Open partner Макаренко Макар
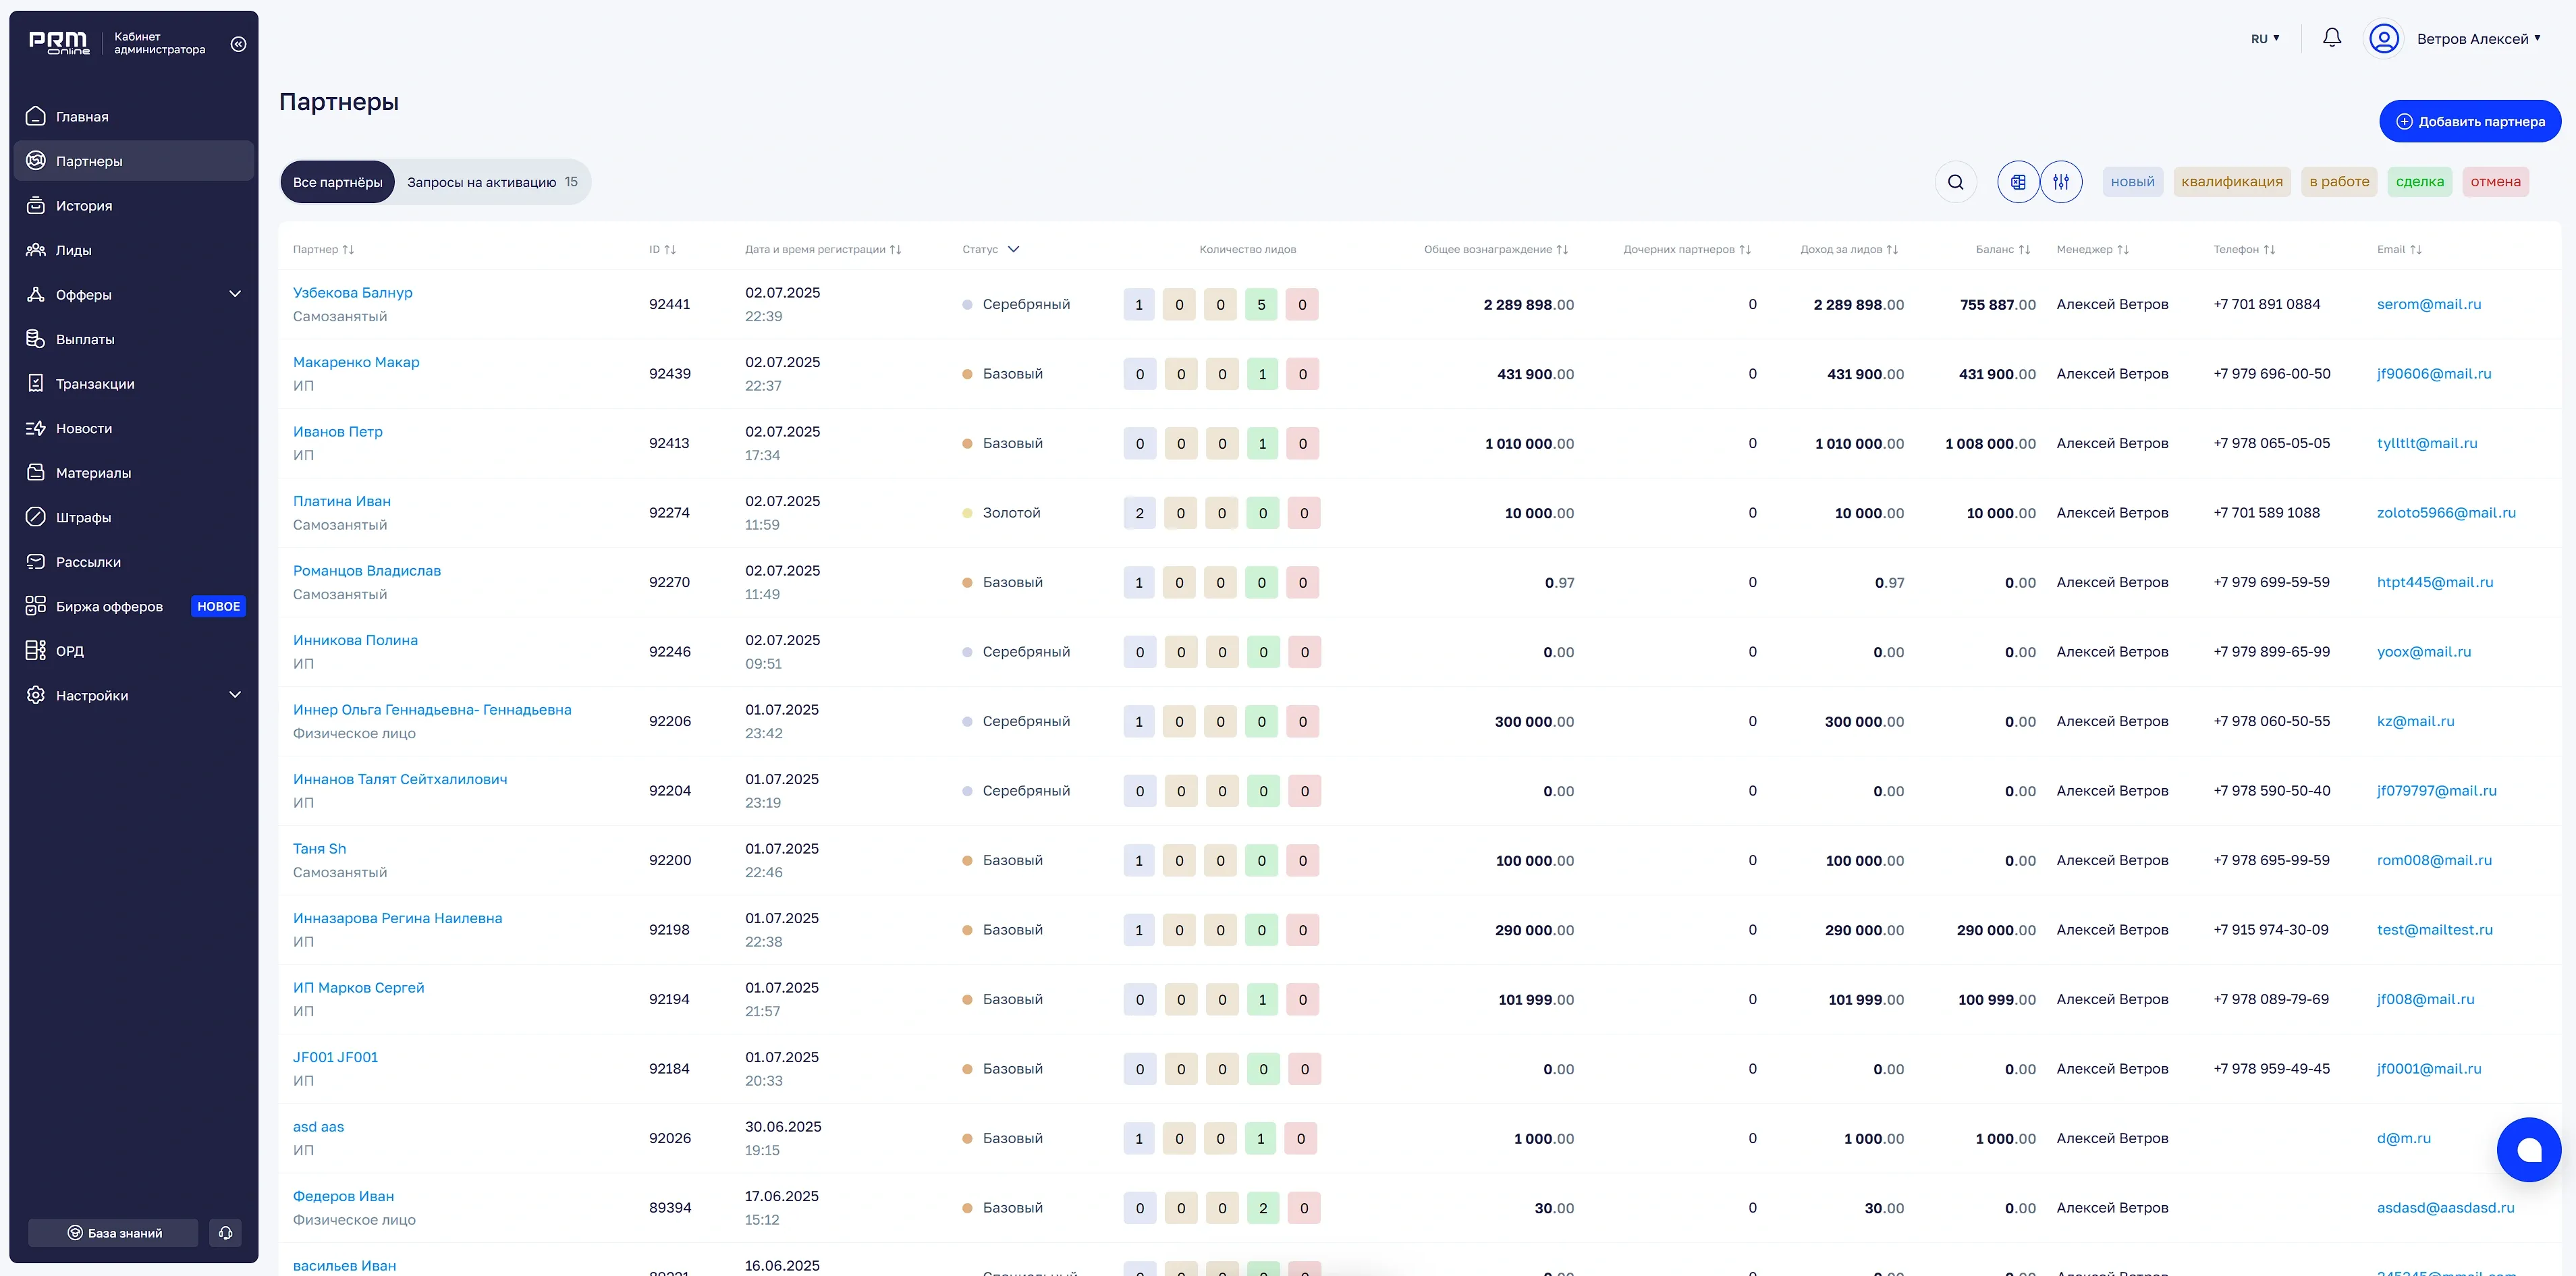The image size is (2576, 1276). 356,362
